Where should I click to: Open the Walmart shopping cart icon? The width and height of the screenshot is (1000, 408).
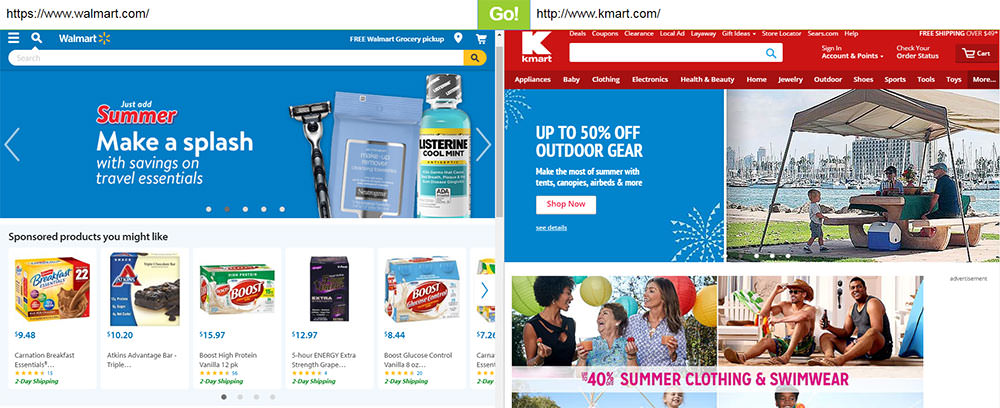[x=481, y=39]
